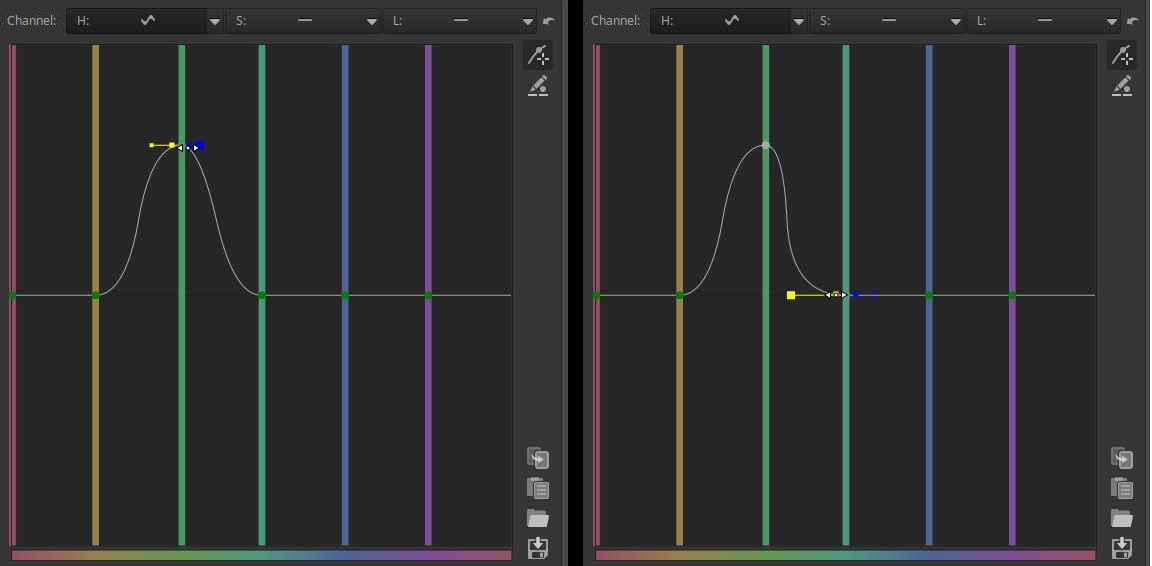Copy the curve in right panel
This screenshot has height=566, width=1152.
click(x=1122, y=459)
